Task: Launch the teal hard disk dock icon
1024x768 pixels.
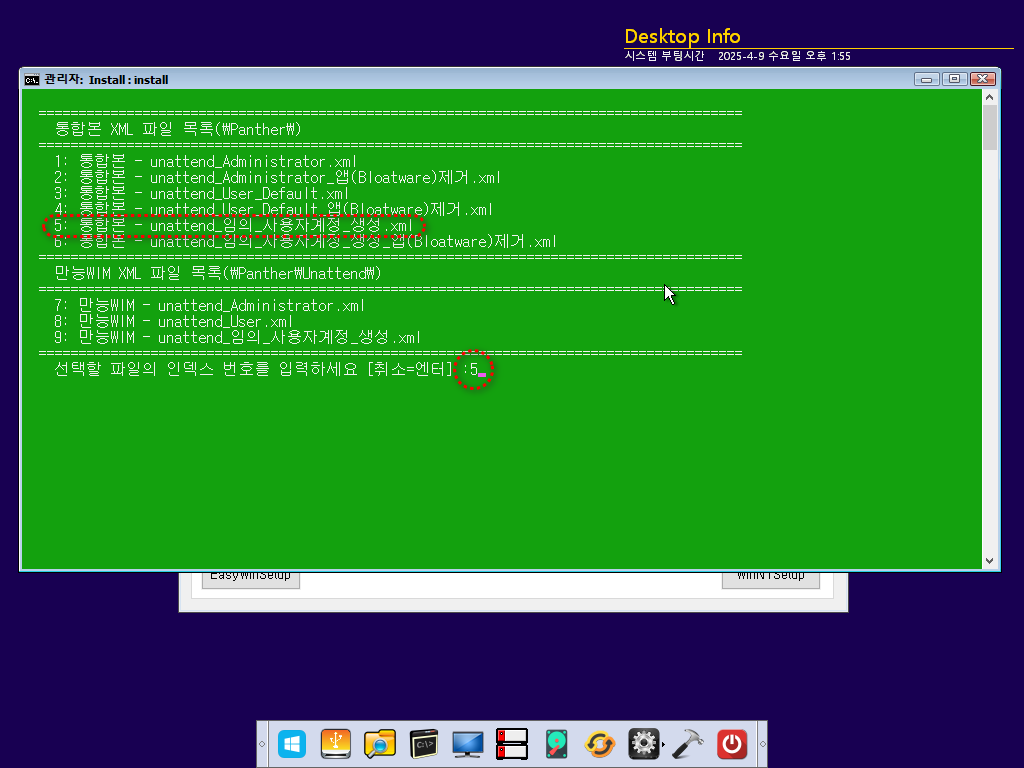Action: click(x=556, y=744)
